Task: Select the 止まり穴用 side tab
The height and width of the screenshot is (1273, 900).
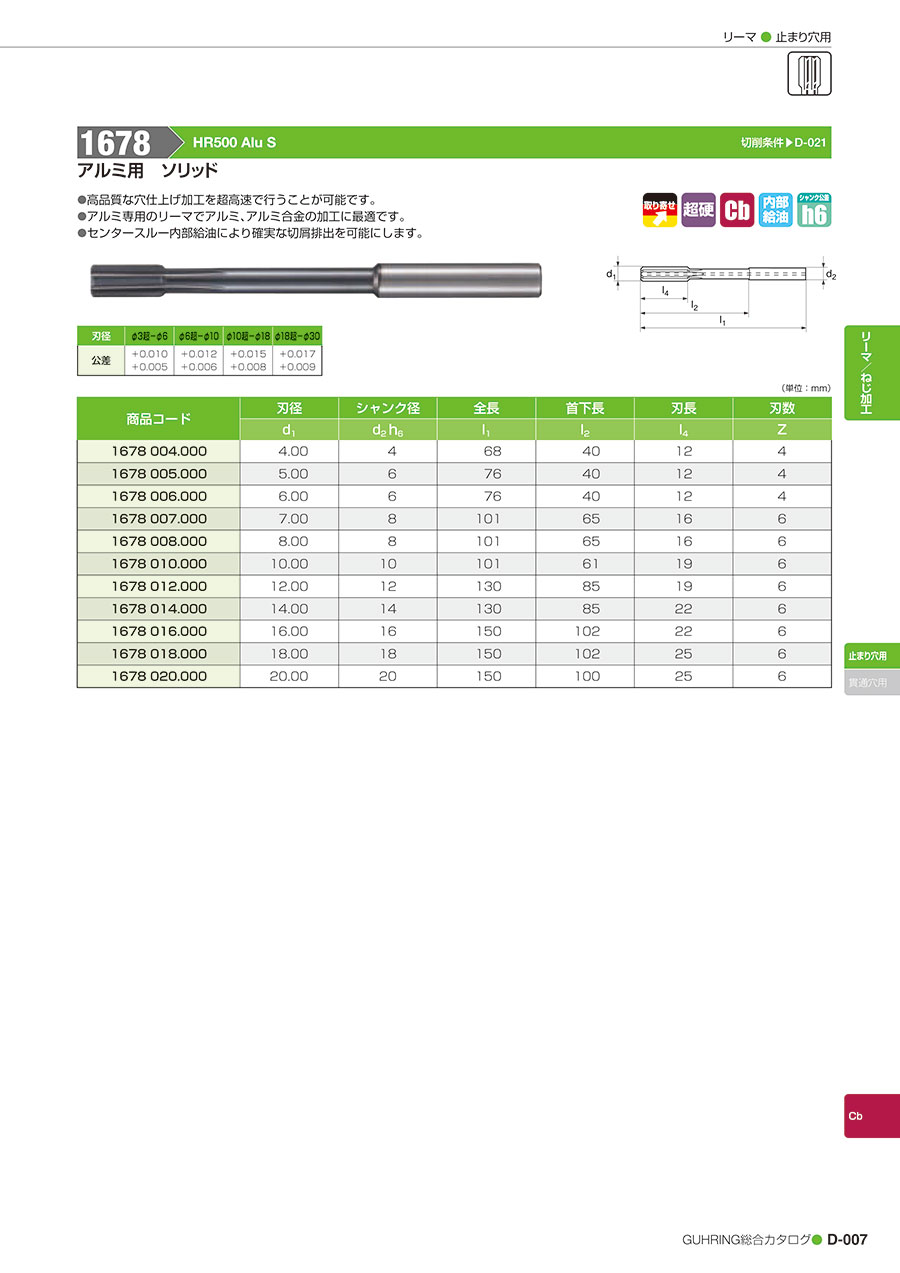Action: point(871,656)
